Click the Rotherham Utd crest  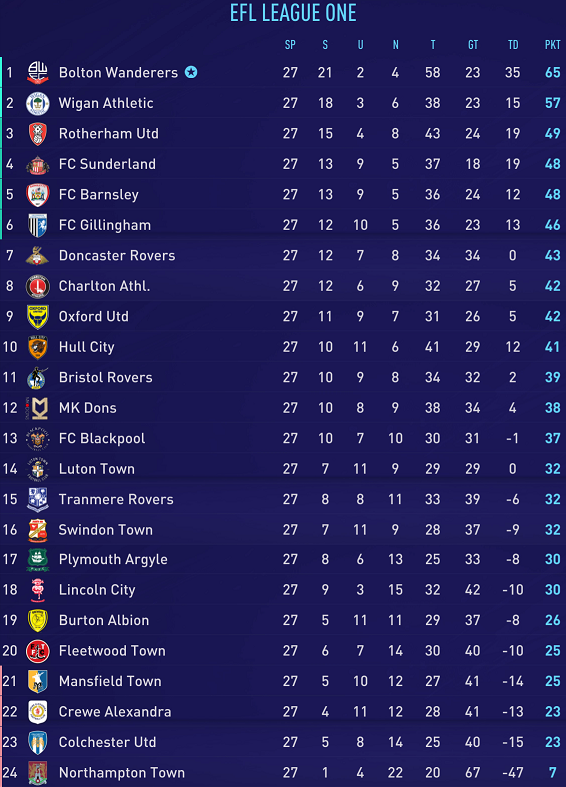click(x=38, y=134)
